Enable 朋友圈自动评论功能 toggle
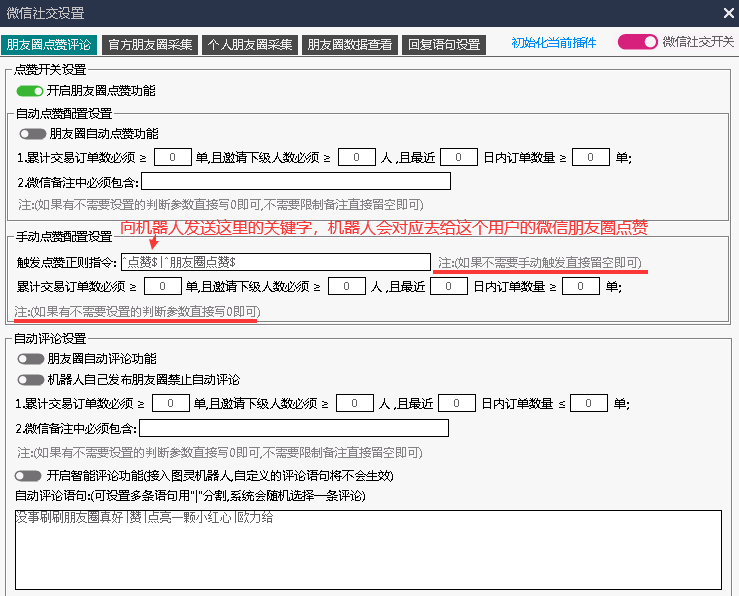 (x=30, y=359)
